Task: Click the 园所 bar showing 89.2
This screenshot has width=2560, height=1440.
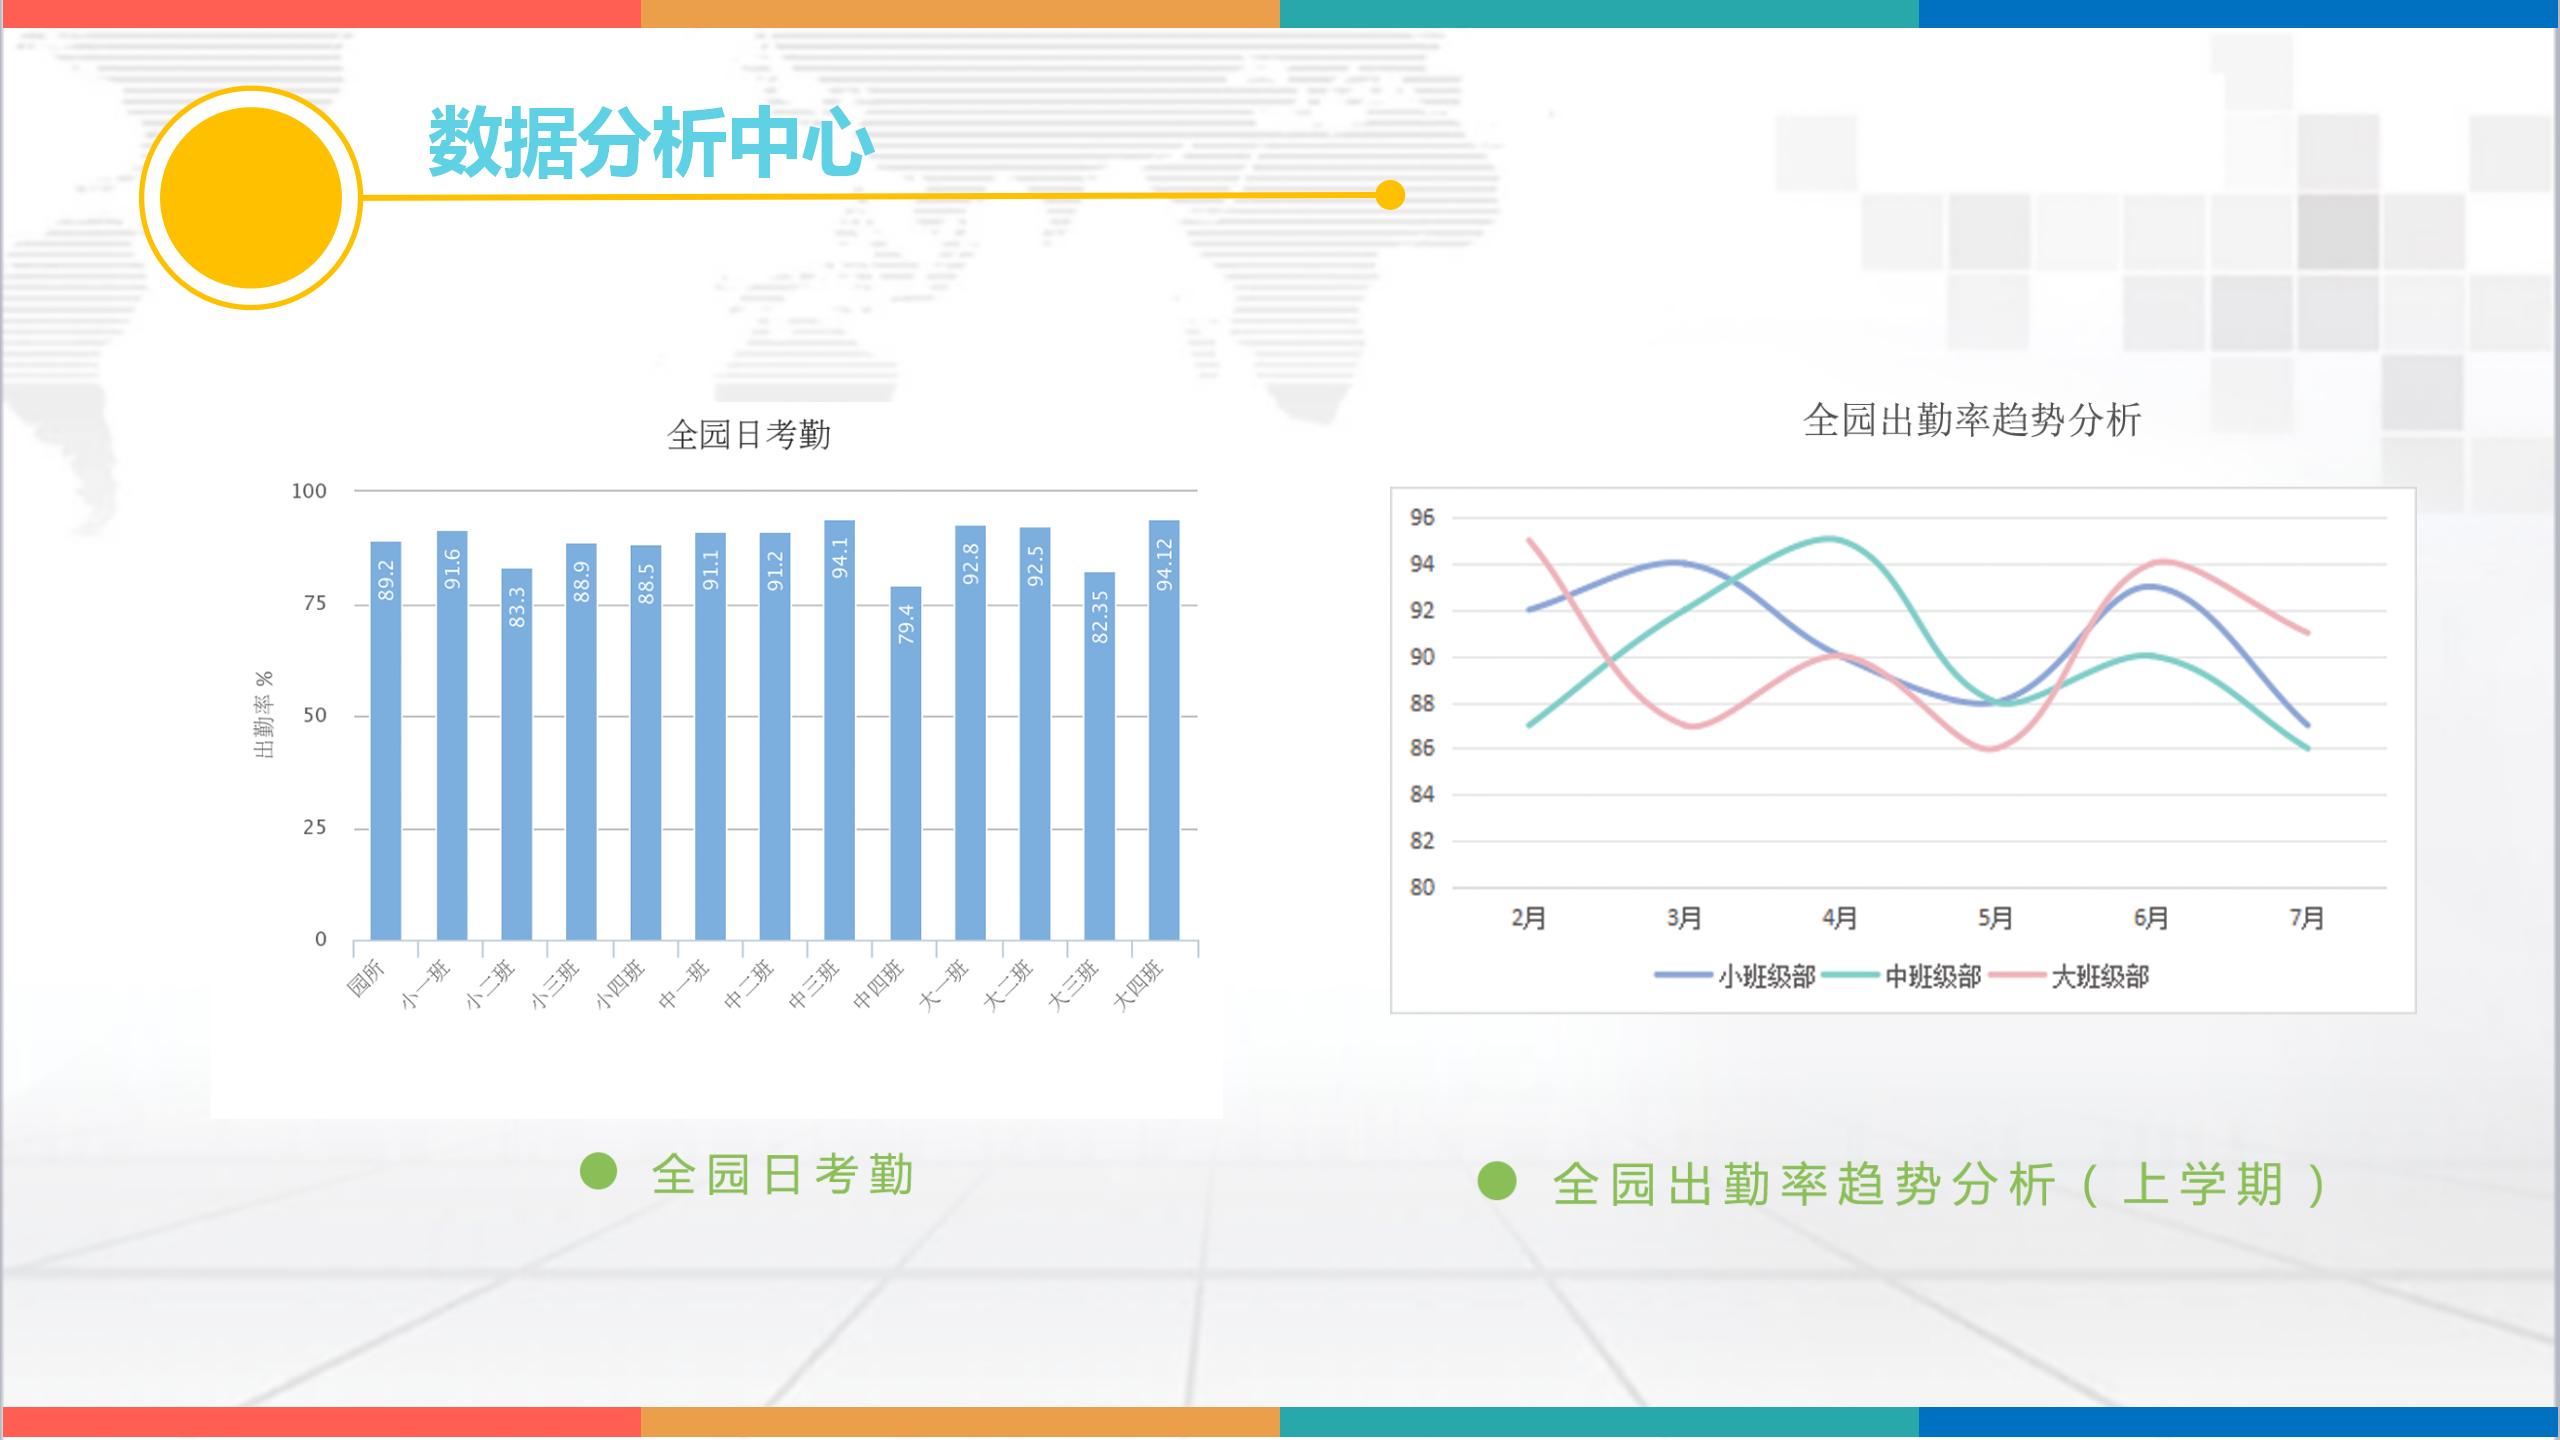Action: pos(386,740)
